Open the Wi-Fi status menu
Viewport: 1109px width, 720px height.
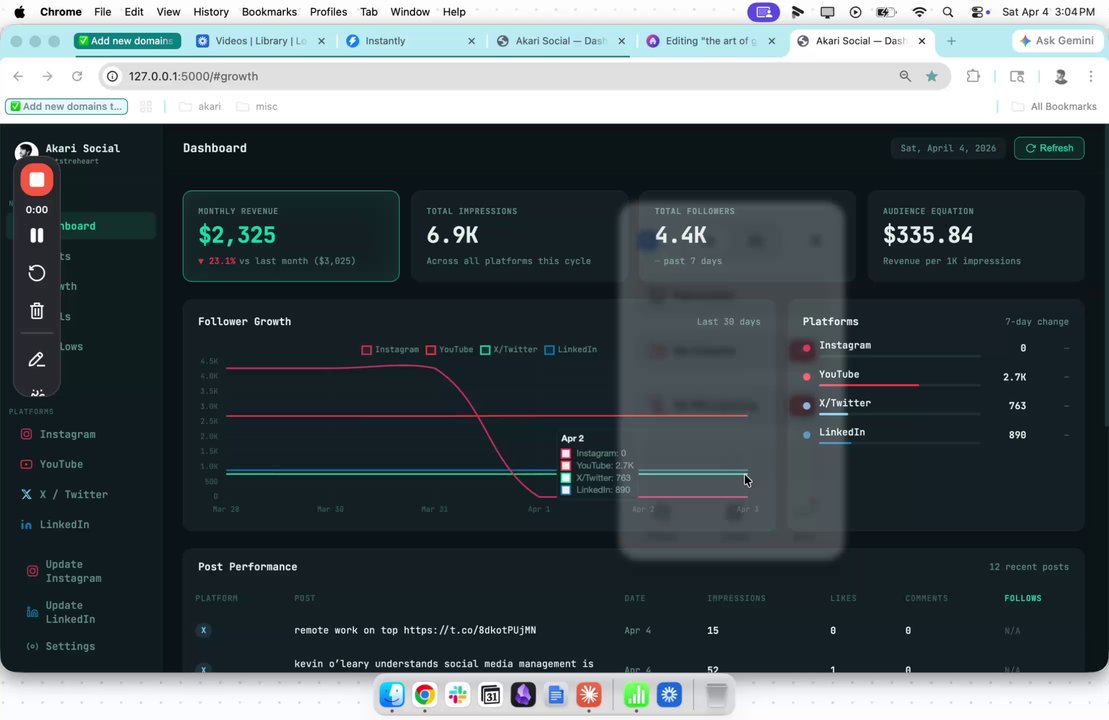pyautogui.click(x=919, y=12)
